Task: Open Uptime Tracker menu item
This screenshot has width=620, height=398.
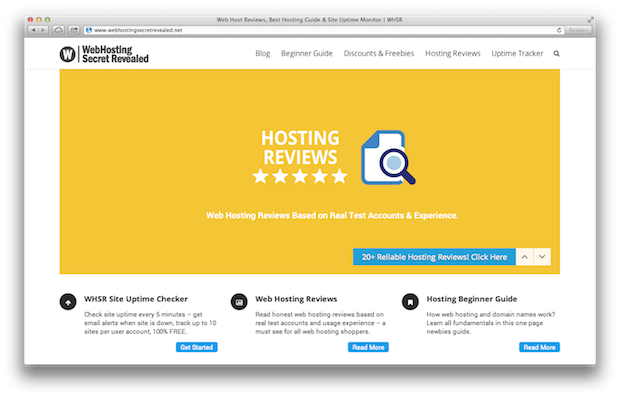Action: point(517,53)
